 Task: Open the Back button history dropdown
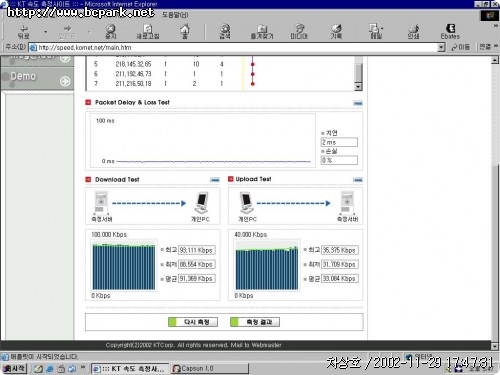[x=46, y=32]
